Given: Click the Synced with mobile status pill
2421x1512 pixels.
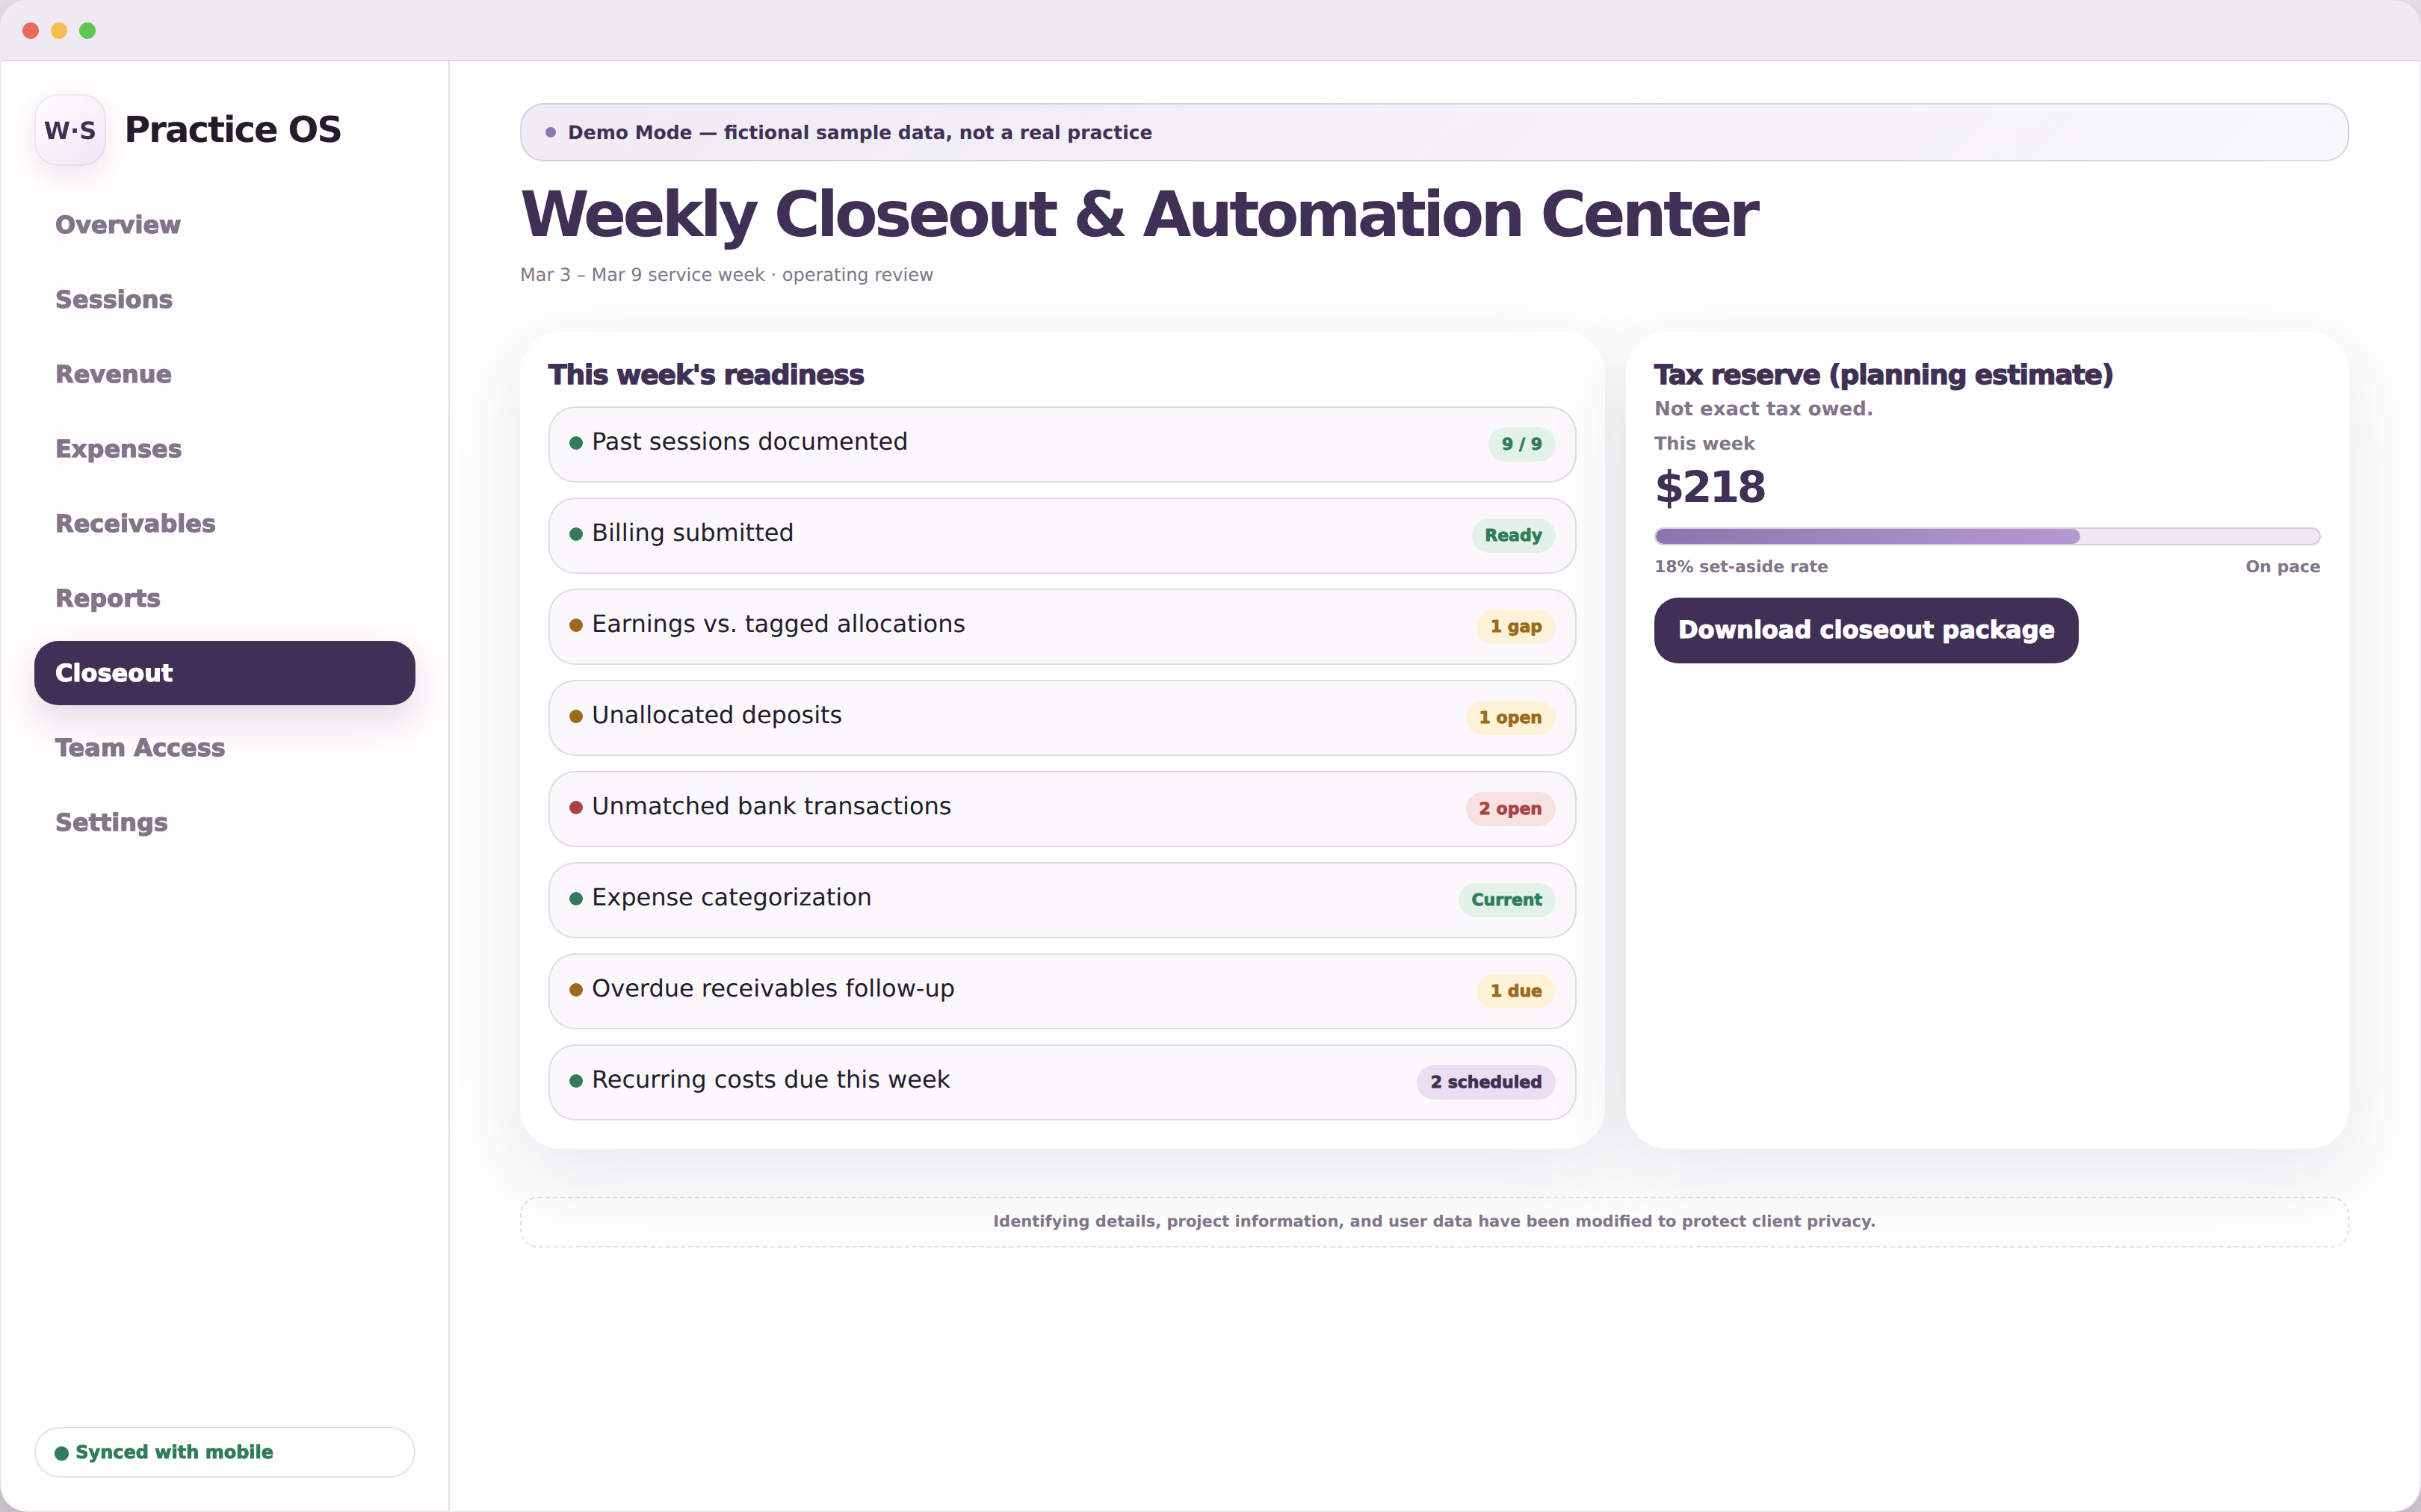Looking at the screenshot, I should pyautogui.click(x=224, y=1452).
